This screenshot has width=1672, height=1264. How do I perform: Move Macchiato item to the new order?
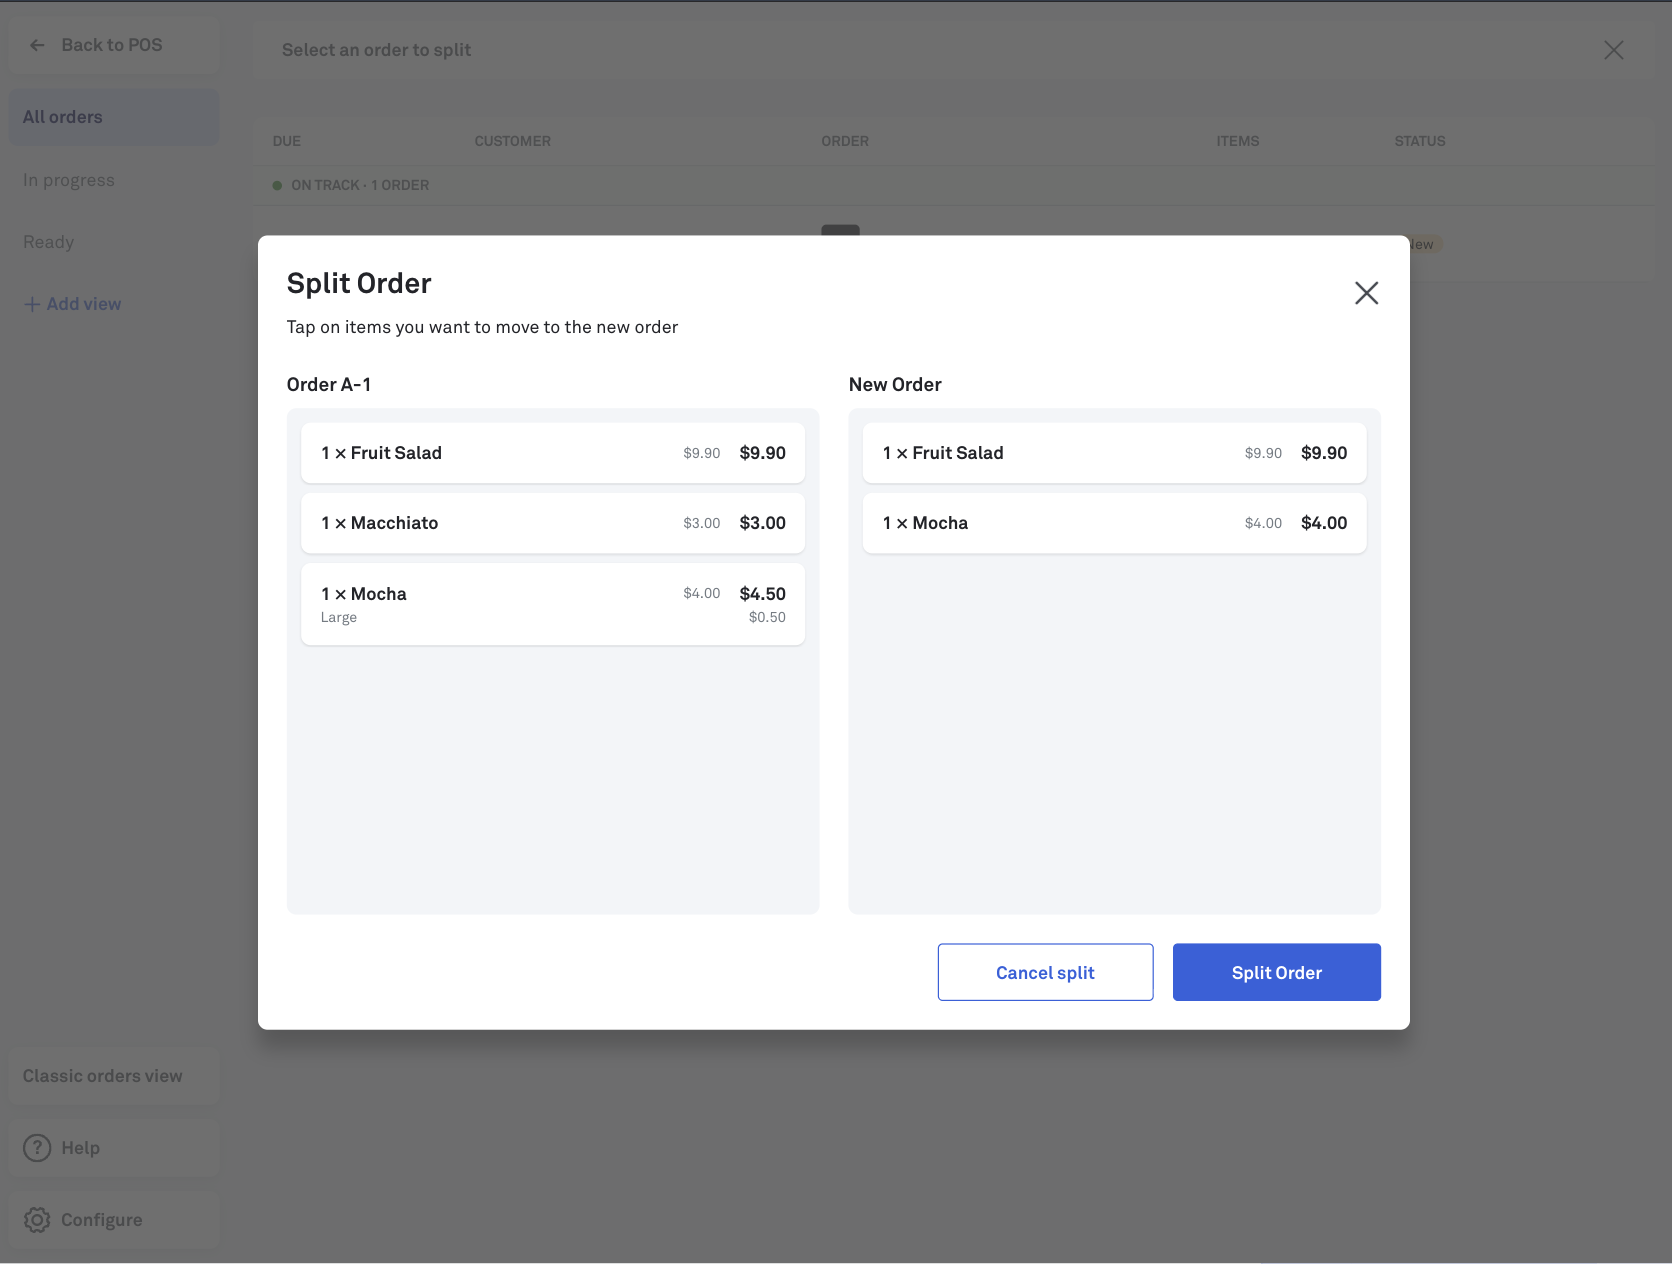click(553, 523)
